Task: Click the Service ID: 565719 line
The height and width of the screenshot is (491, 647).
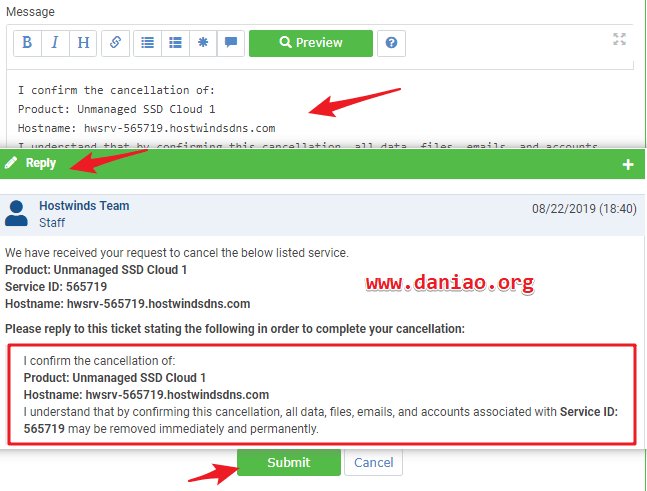Action: pyautogui.click(x=56, y=287)
